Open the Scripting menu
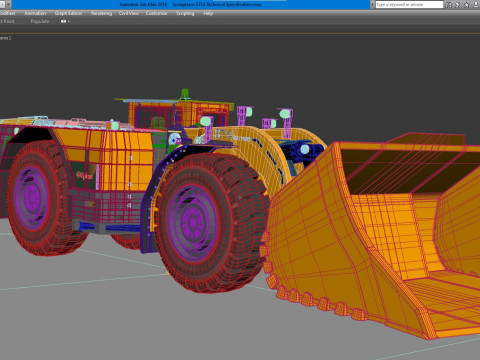This screenshot has width=480, height=360. point(185,13)
